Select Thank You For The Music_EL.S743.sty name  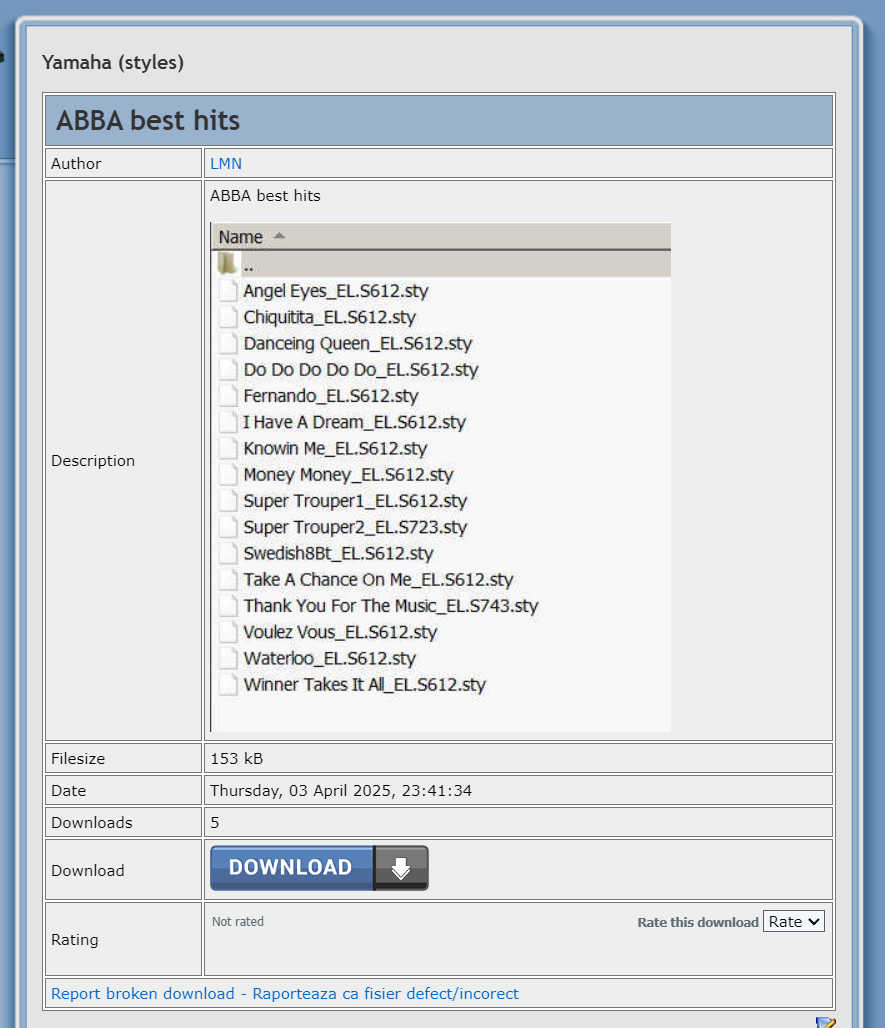391,606
